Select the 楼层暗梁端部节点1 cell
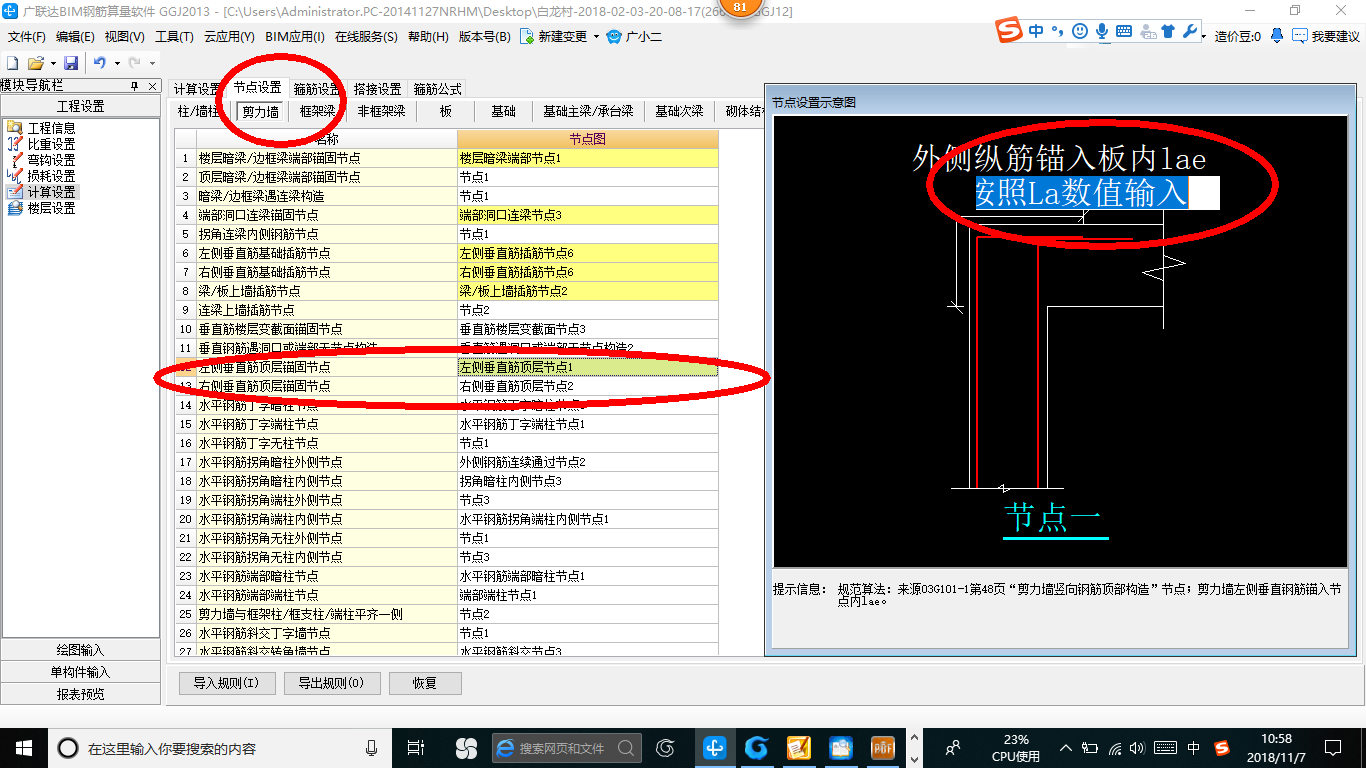 pyautogui.click(x=587, y=158)
